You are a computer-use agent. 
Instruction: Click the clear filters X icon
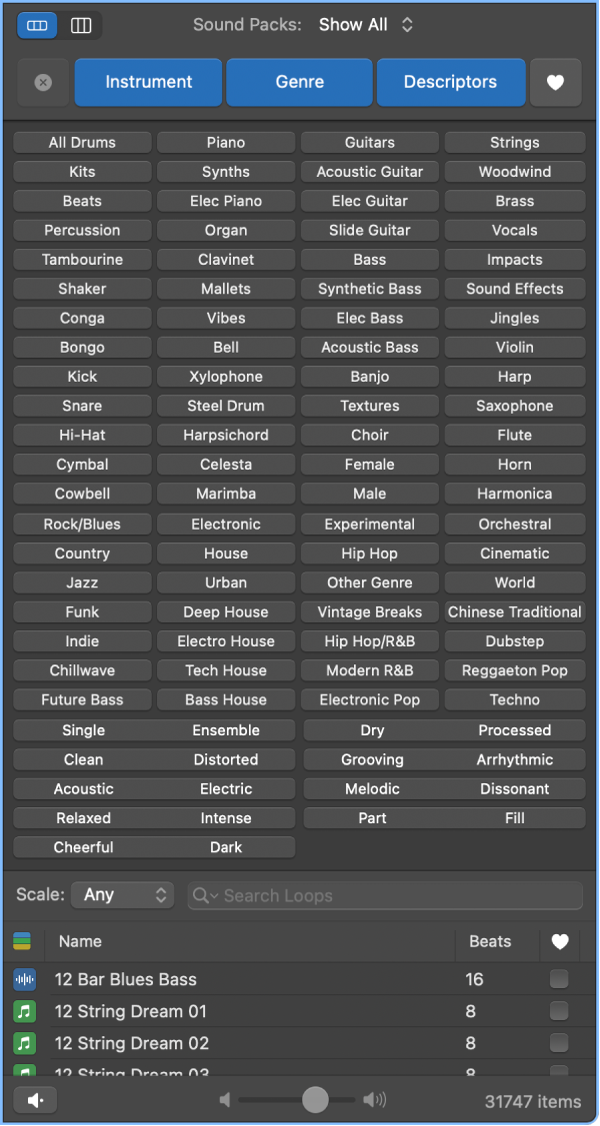tap(43, 83)
